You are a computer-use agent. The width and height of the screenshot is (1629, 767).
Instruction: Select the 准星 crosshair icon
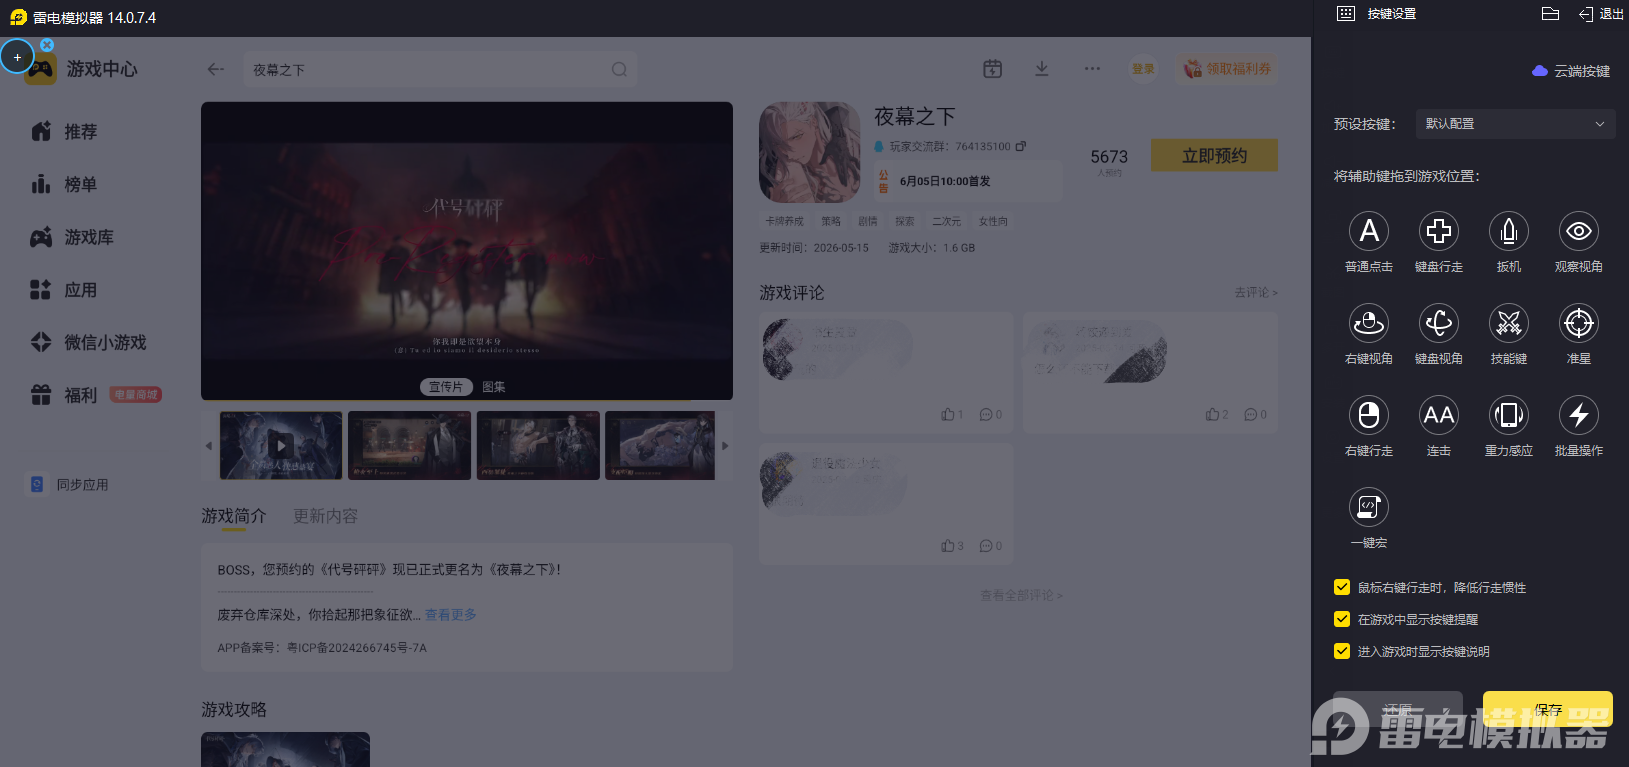(x=1579, y=323)
